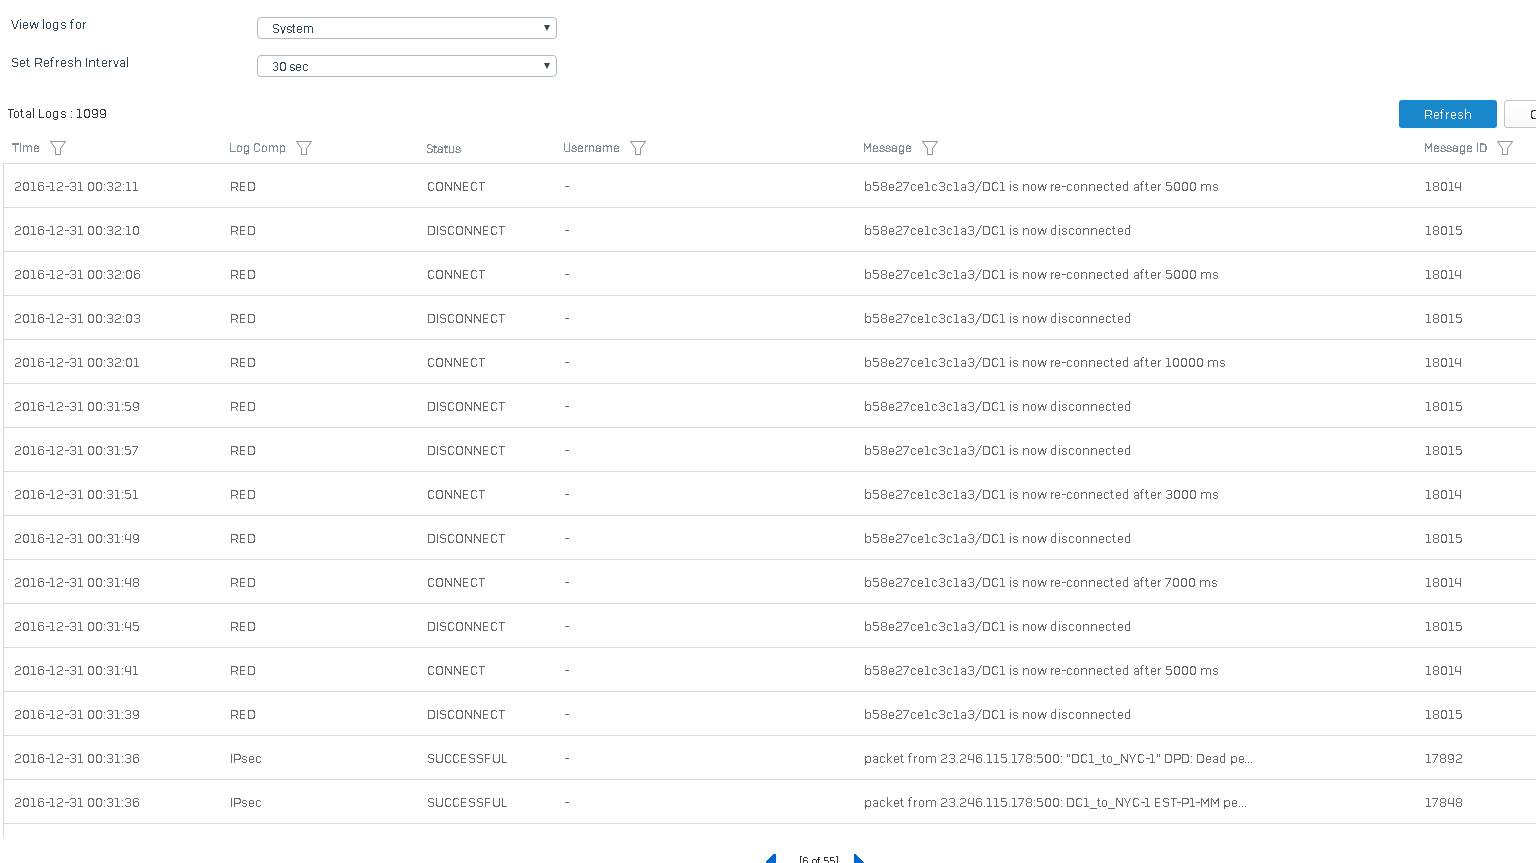Select timestamp 2016-12-31 00:32:01
The width and height of the screenshot is (1536, 863).
click(x=77, y=363)
